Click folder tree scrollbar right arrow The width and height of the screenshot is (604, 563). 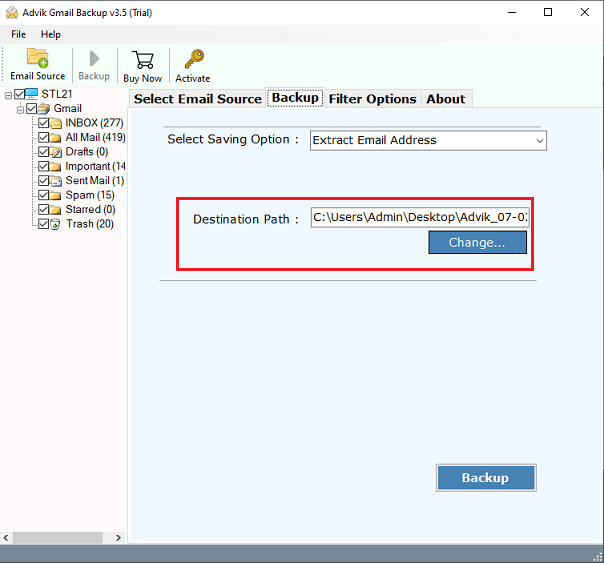click(x=118, y=538)
